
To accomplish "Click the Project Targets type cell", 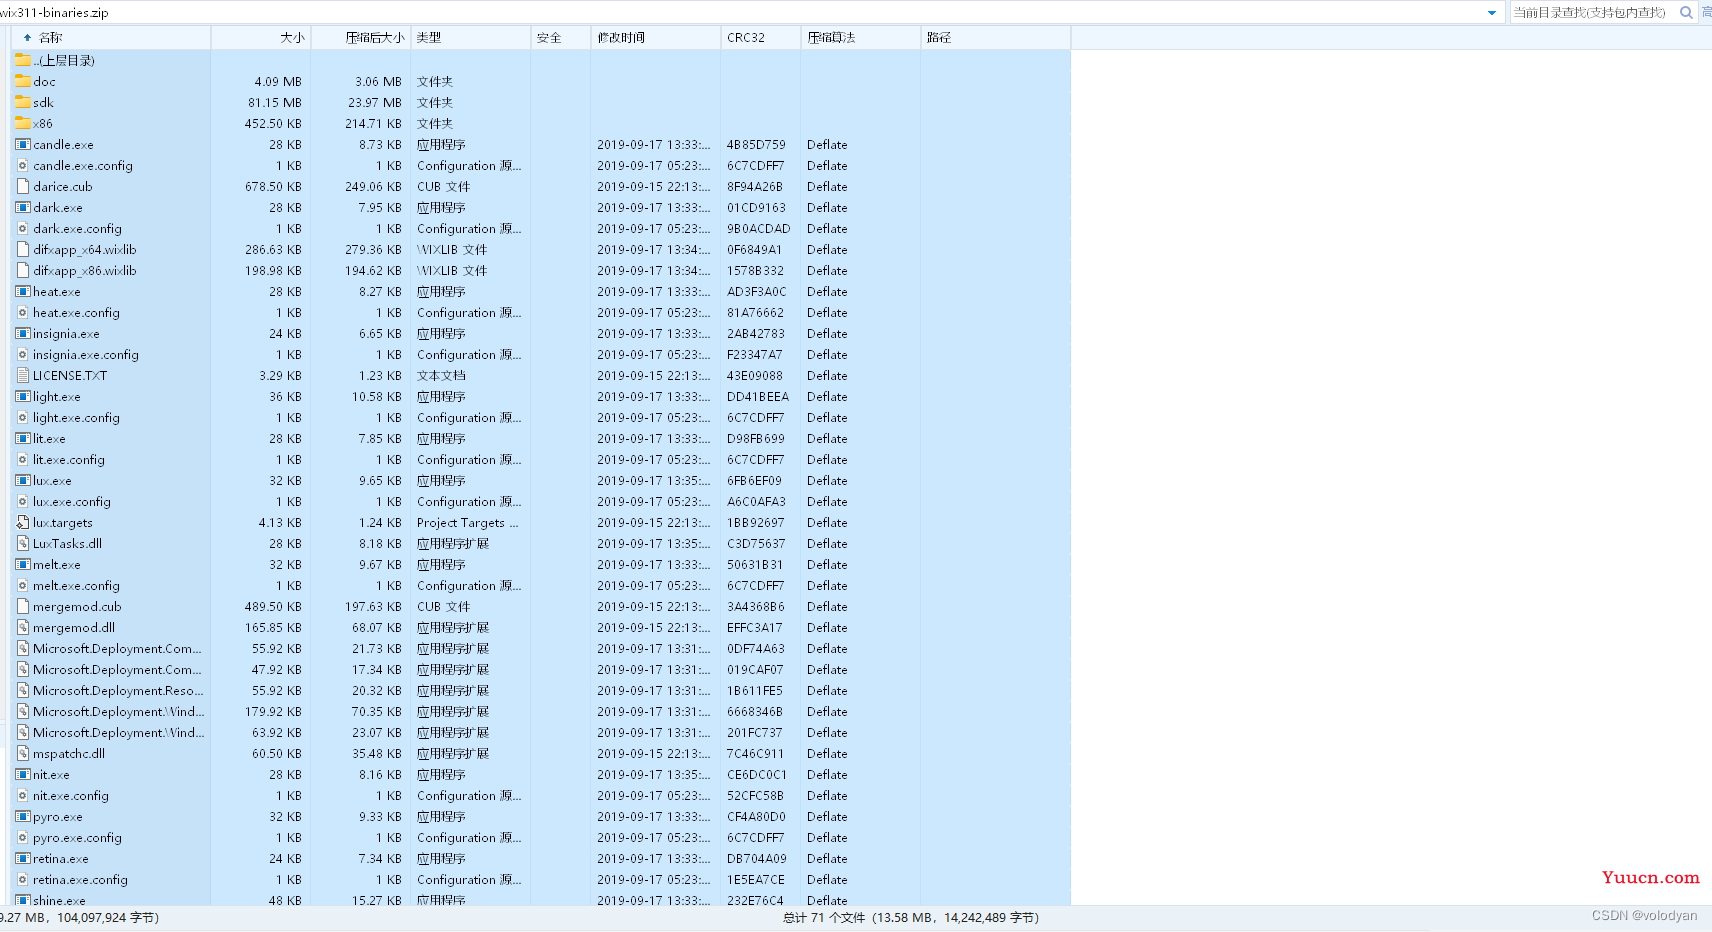I will tap(467, 522).
